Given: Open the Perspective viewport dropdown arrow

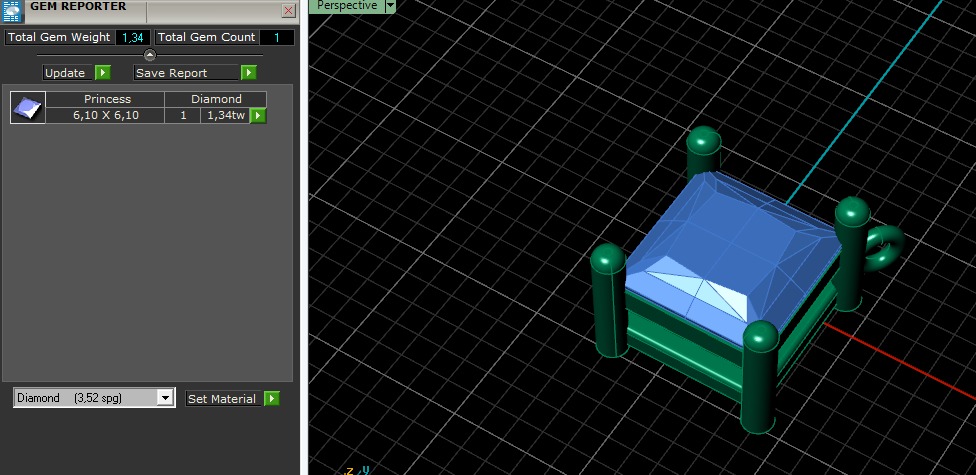Looking at the screenshot, I should click(x=390, y=6).
